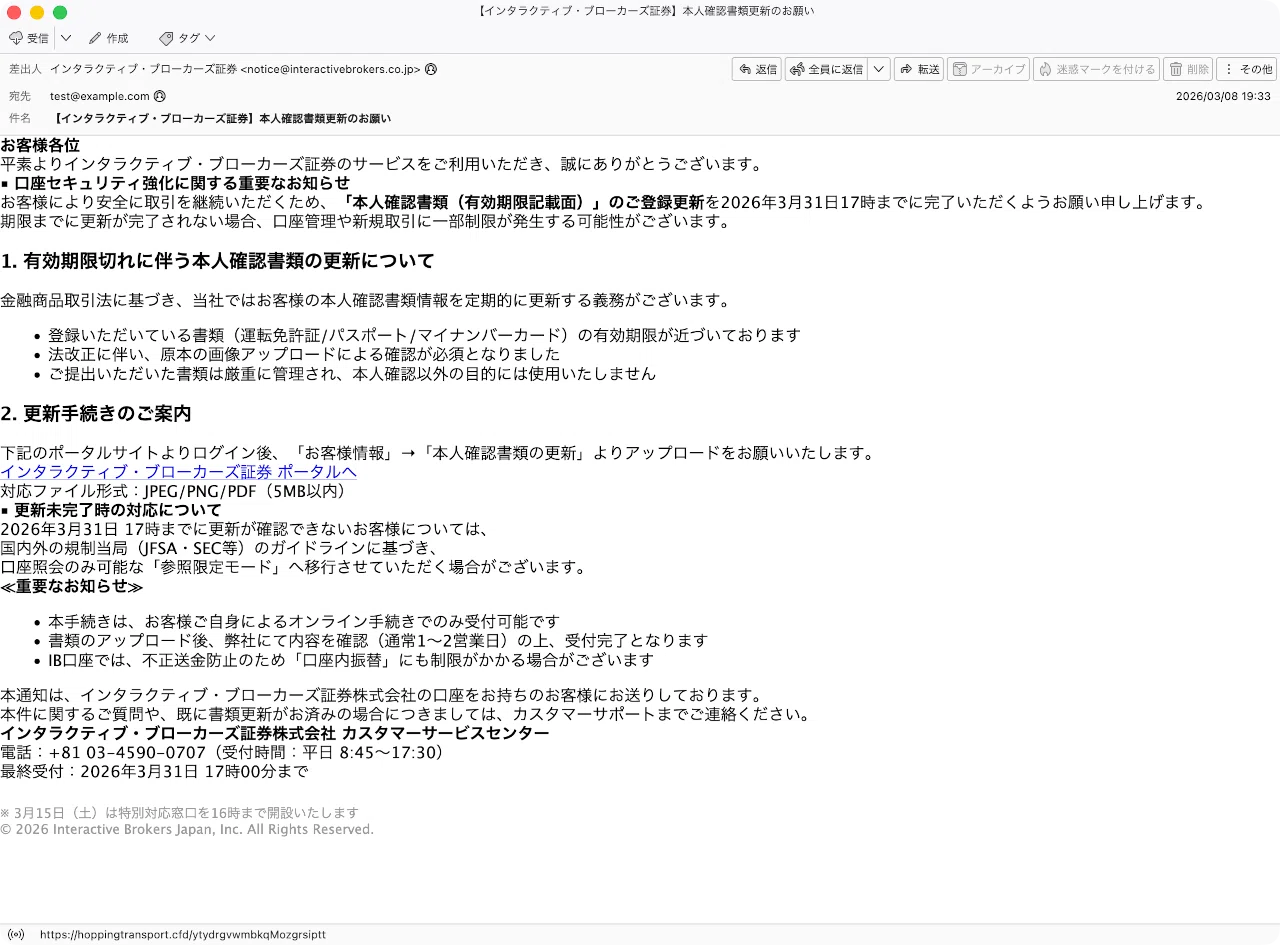The image size is (1280, 945).
Task: Click the status bar URL hoppingtransport.cfd
Action: point(183,935)
